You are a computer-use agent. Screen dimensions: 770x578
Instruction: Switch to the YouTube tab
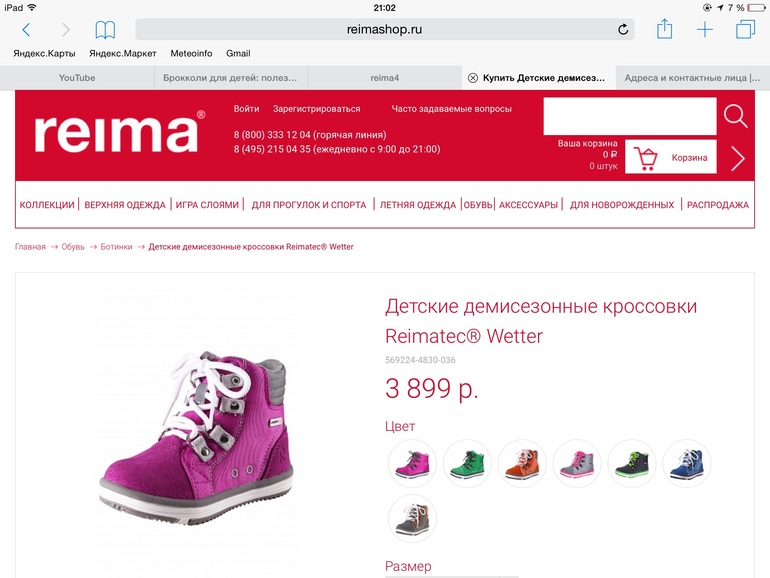[77, 78]
